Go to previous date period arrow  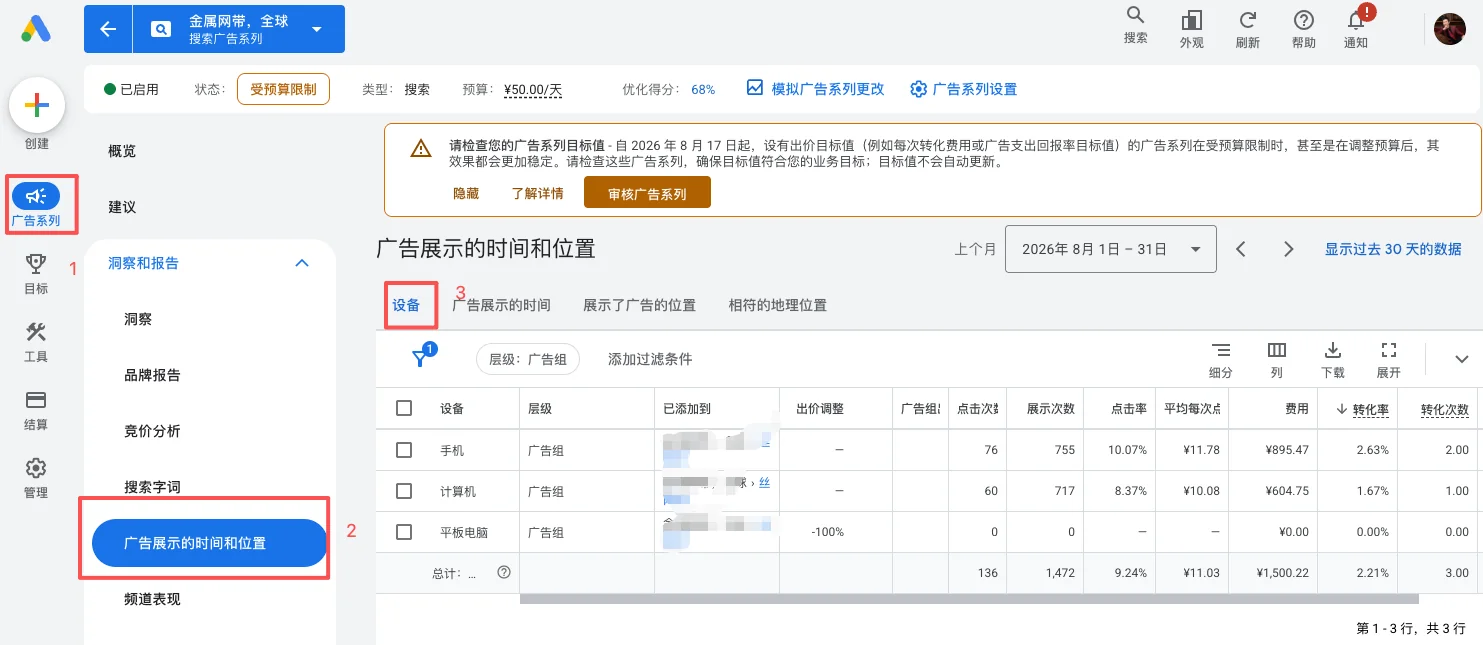point(1241,249)
